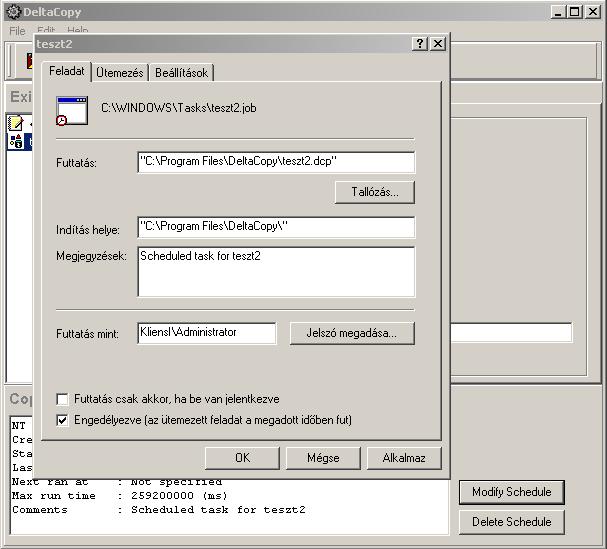Click the Alkalmaz apply button
Screen dimensions: 607x549
404,458
